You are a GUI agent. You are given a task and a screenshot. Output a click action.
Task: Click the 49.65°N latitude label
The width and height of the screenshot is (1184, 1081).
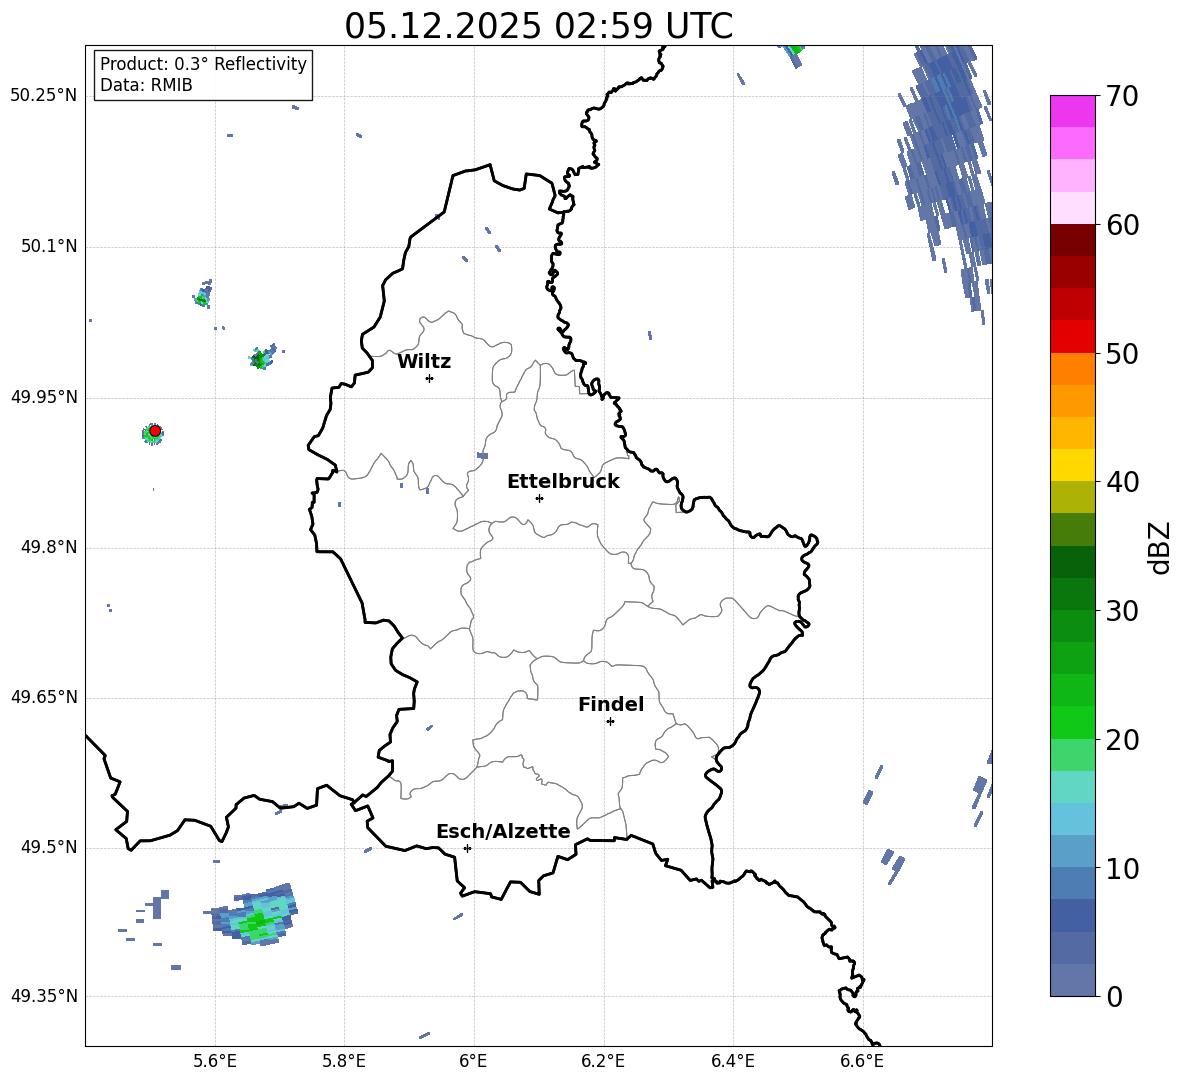pos(44,697)
